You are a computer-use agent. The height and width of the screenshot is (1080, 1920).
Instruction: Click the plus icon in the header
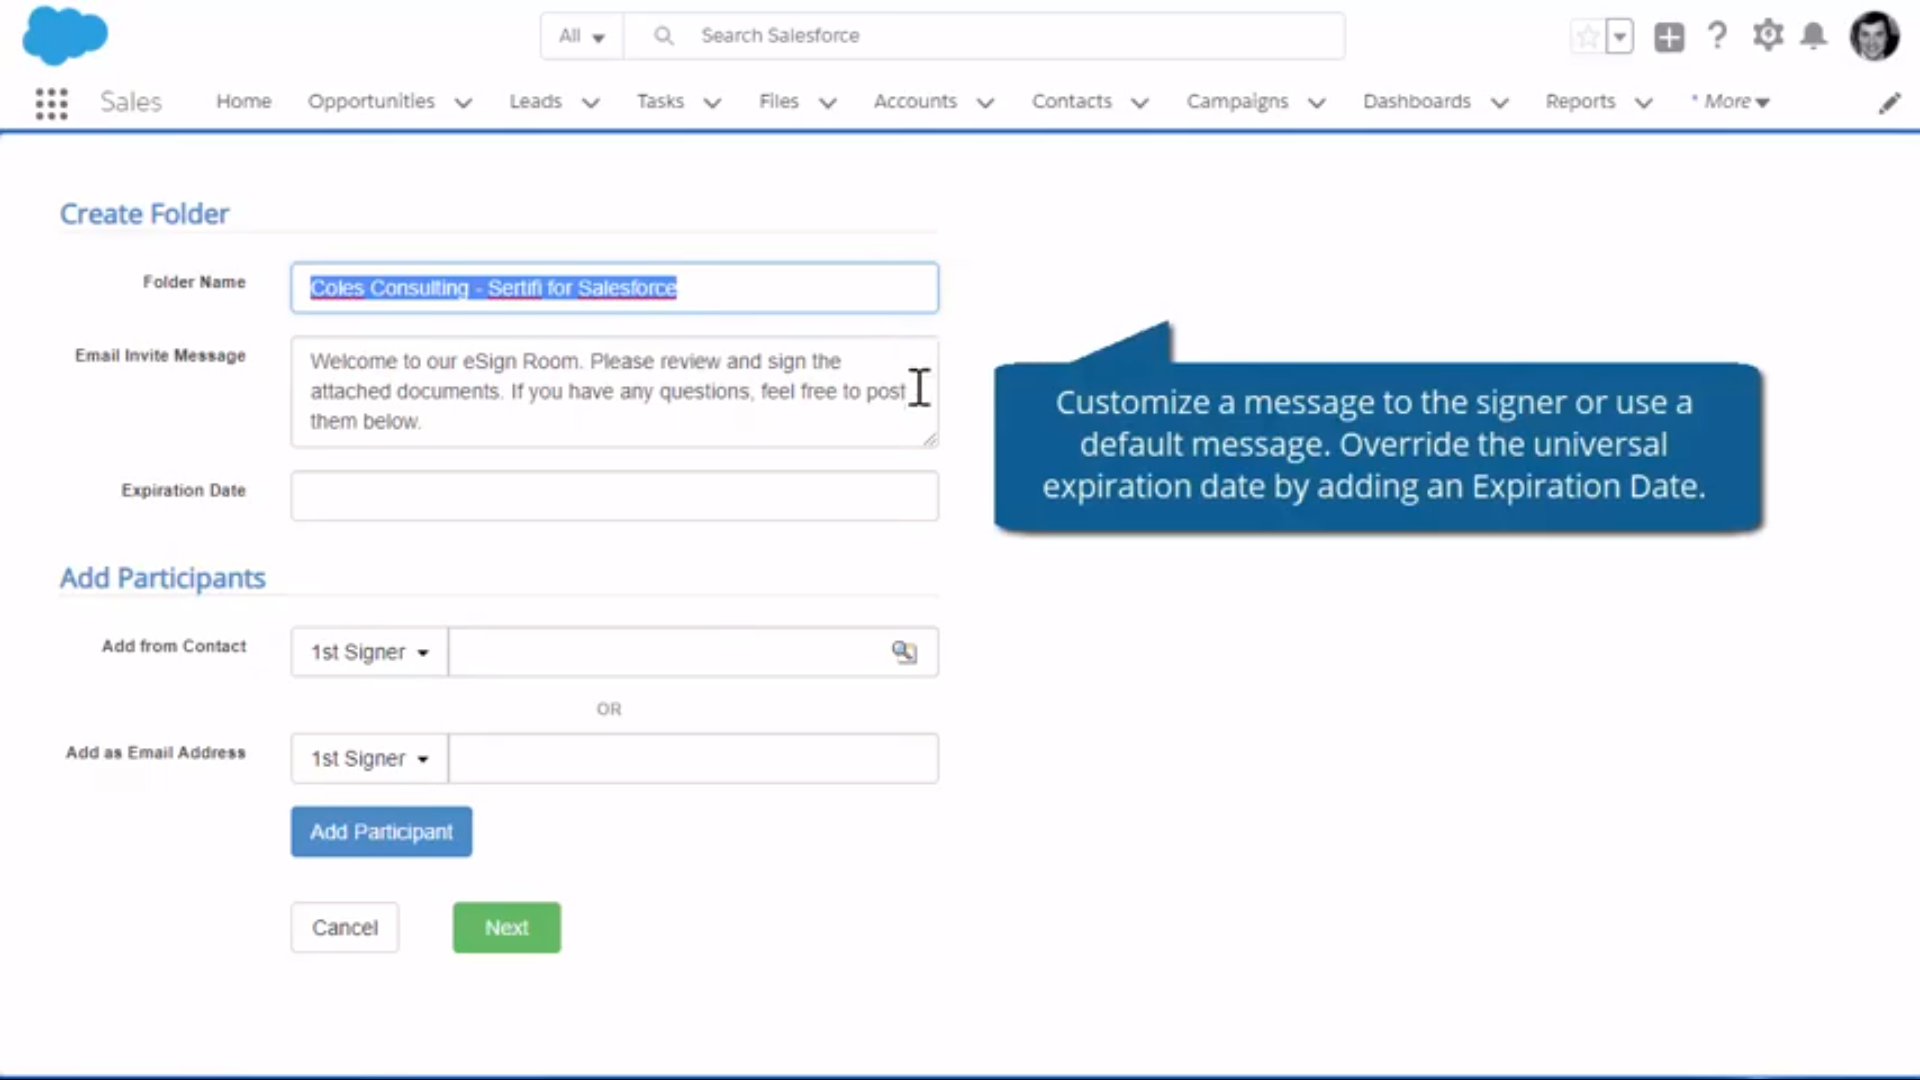[1668, 37]
